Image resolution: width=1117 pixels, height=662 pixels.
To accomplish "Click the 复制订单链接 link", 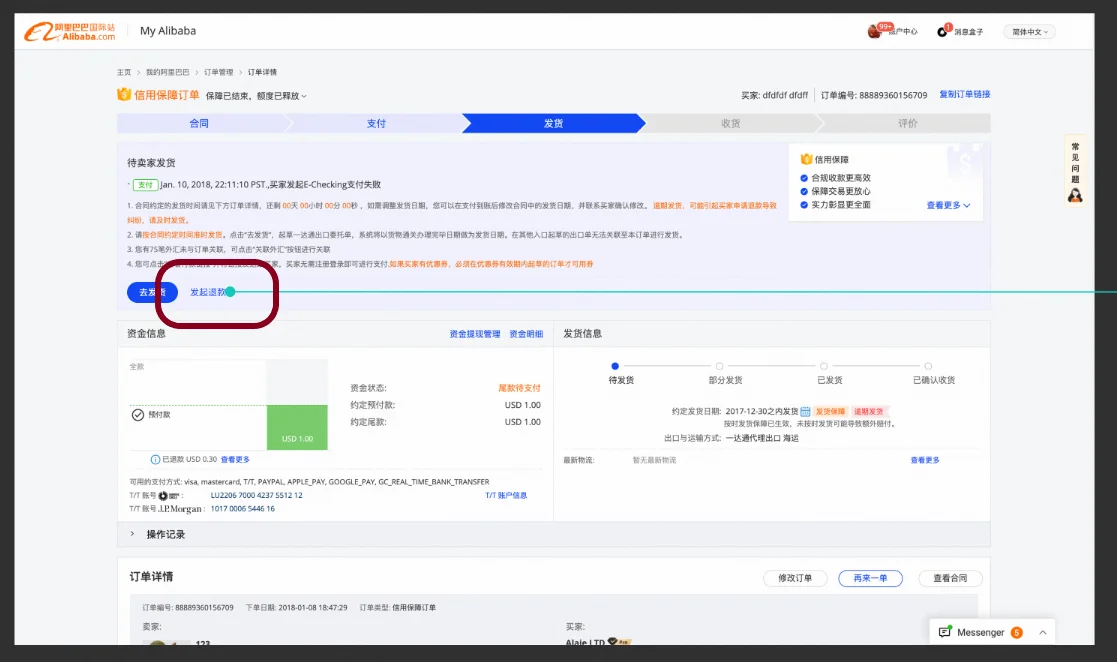I will coord(964,94).
